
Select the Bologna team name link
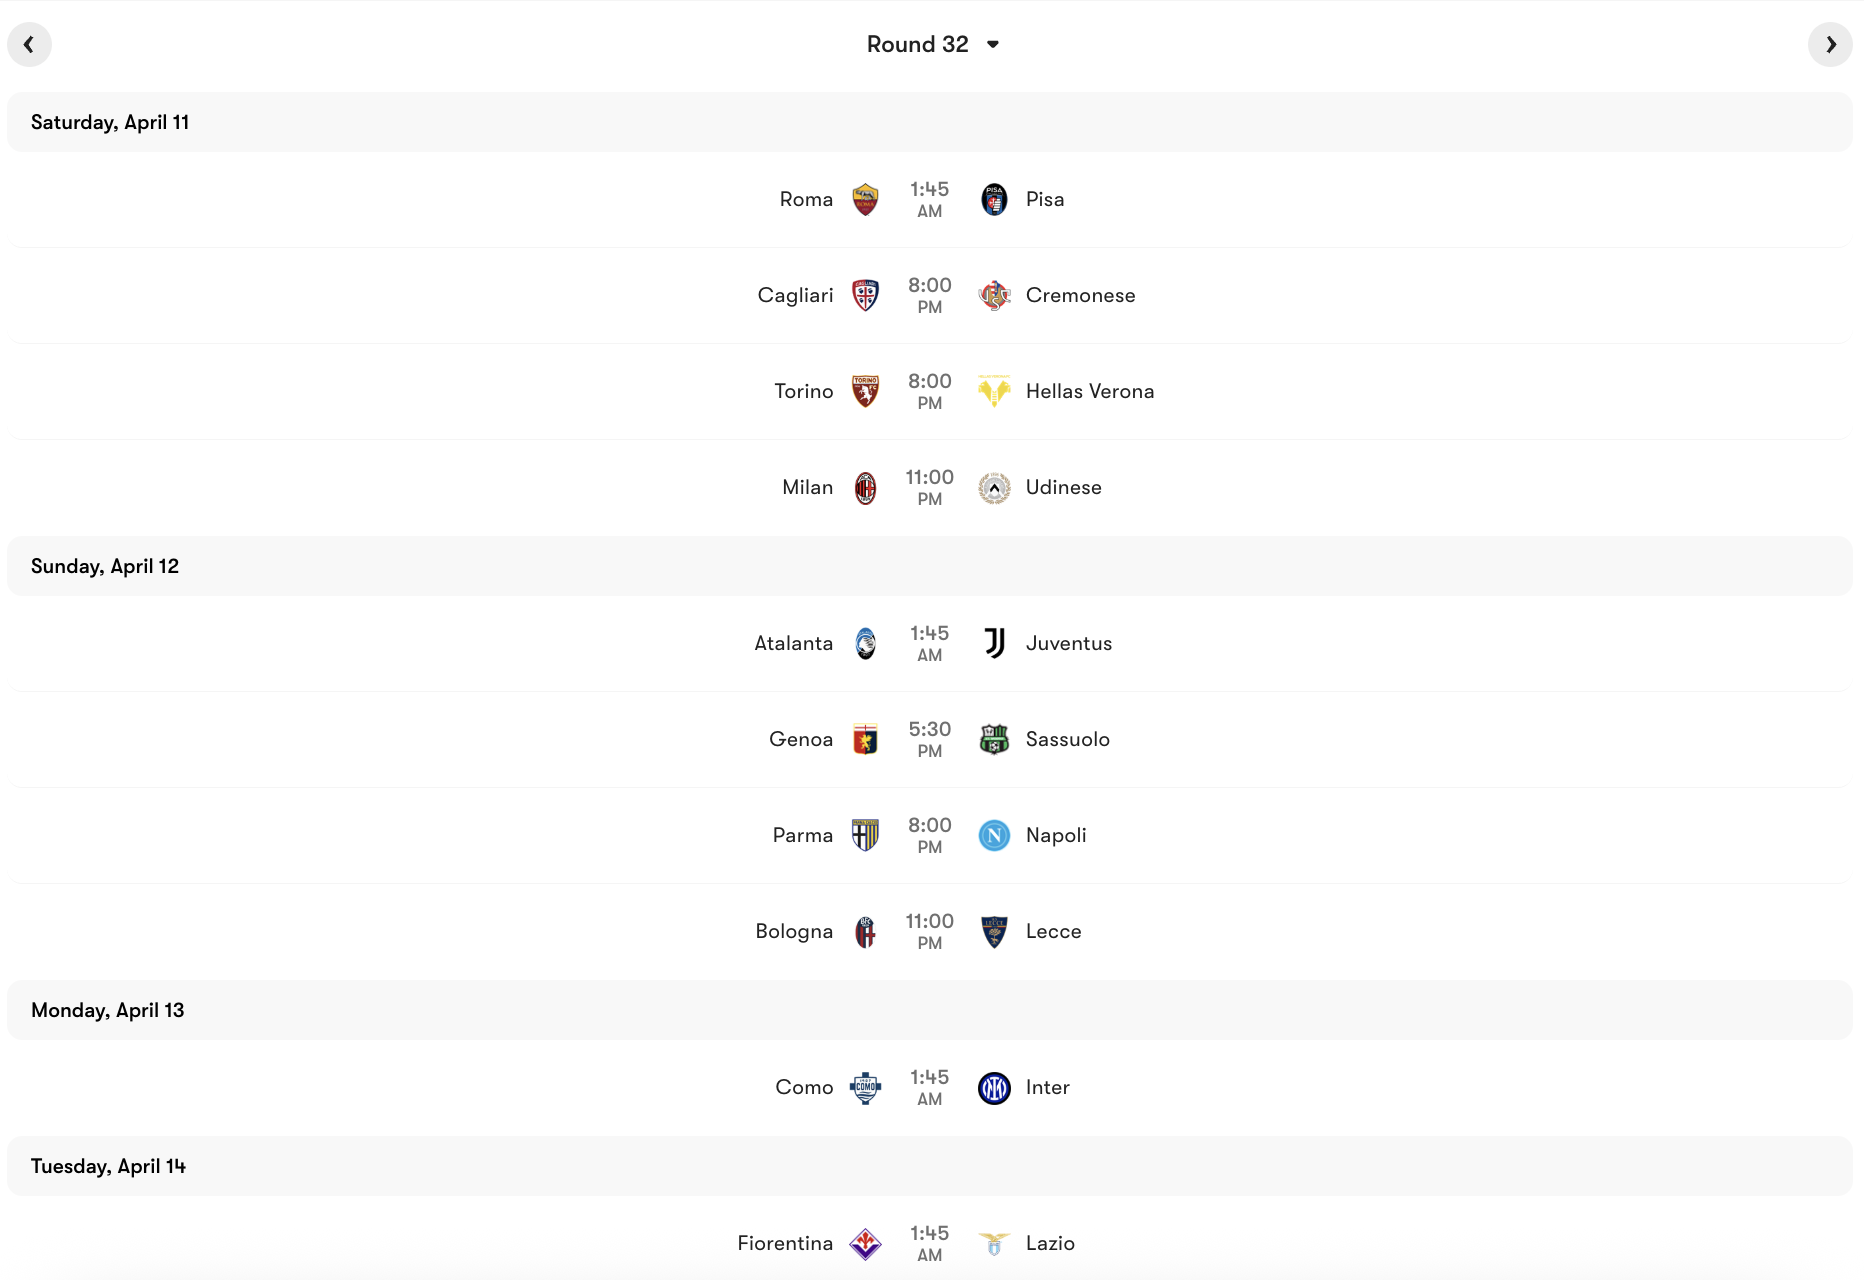pos(795,931)
